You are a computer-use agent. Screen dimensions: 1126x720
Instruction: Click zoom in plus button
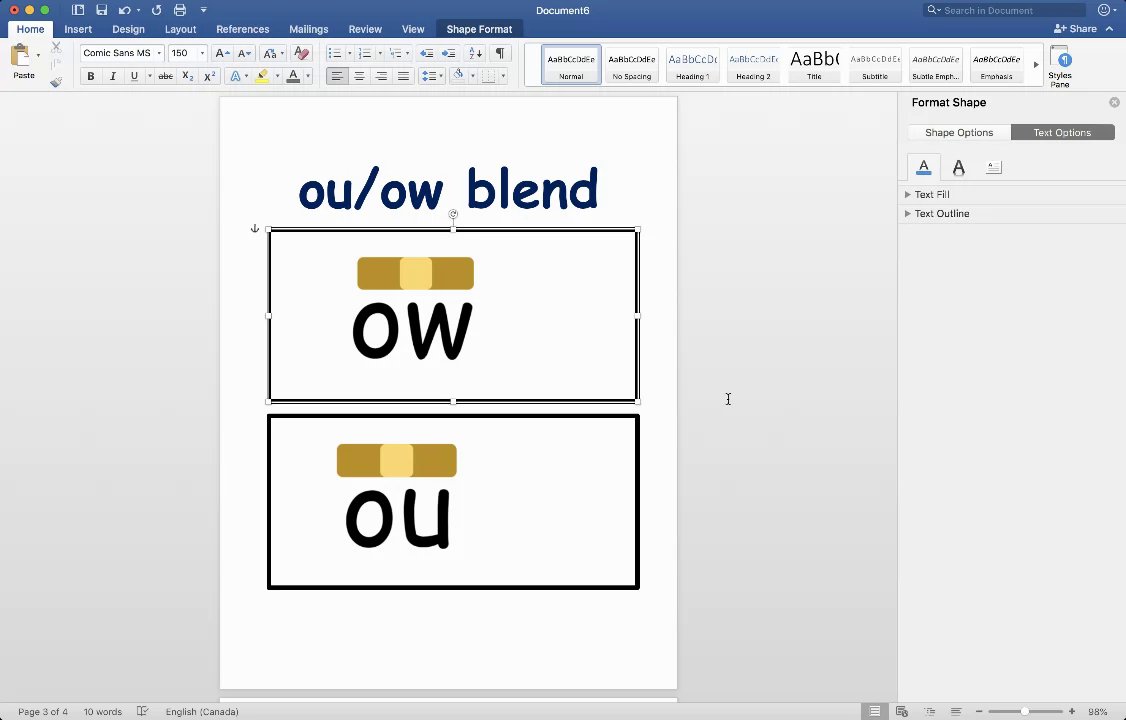1072,711
